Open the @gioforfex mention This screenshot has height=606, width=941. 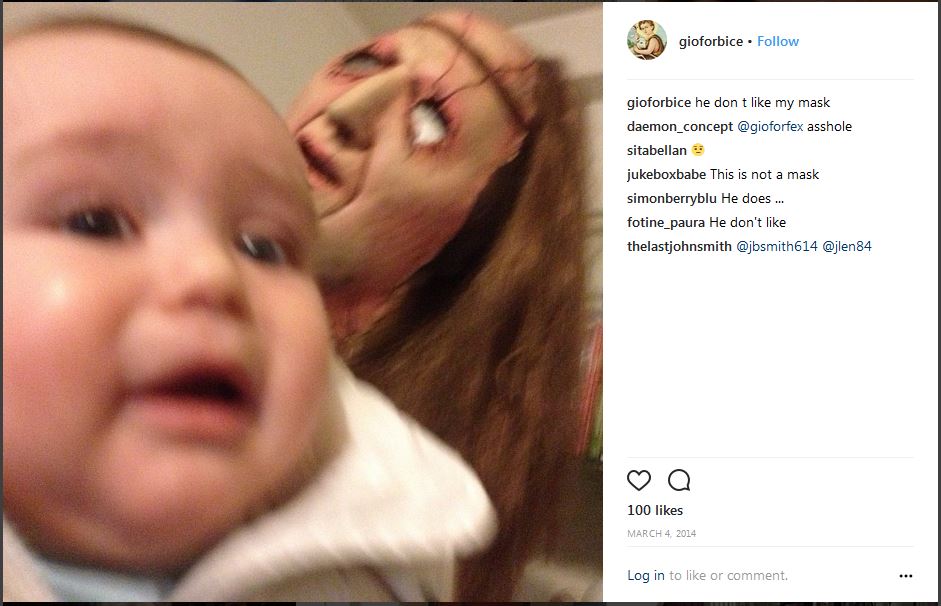point(770,127)
